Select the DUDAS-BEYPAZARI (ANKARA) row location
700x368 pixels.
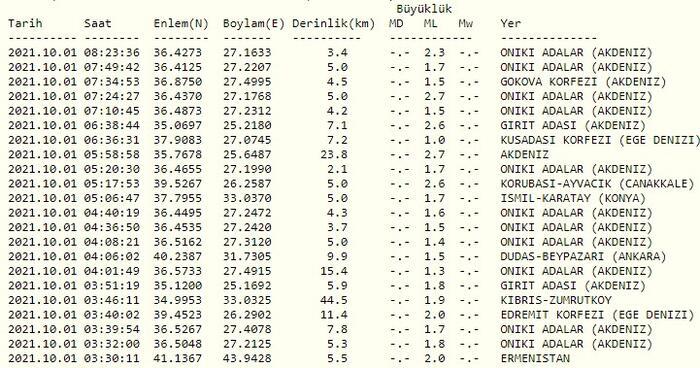pyautogui.click(x=583, y=257)
